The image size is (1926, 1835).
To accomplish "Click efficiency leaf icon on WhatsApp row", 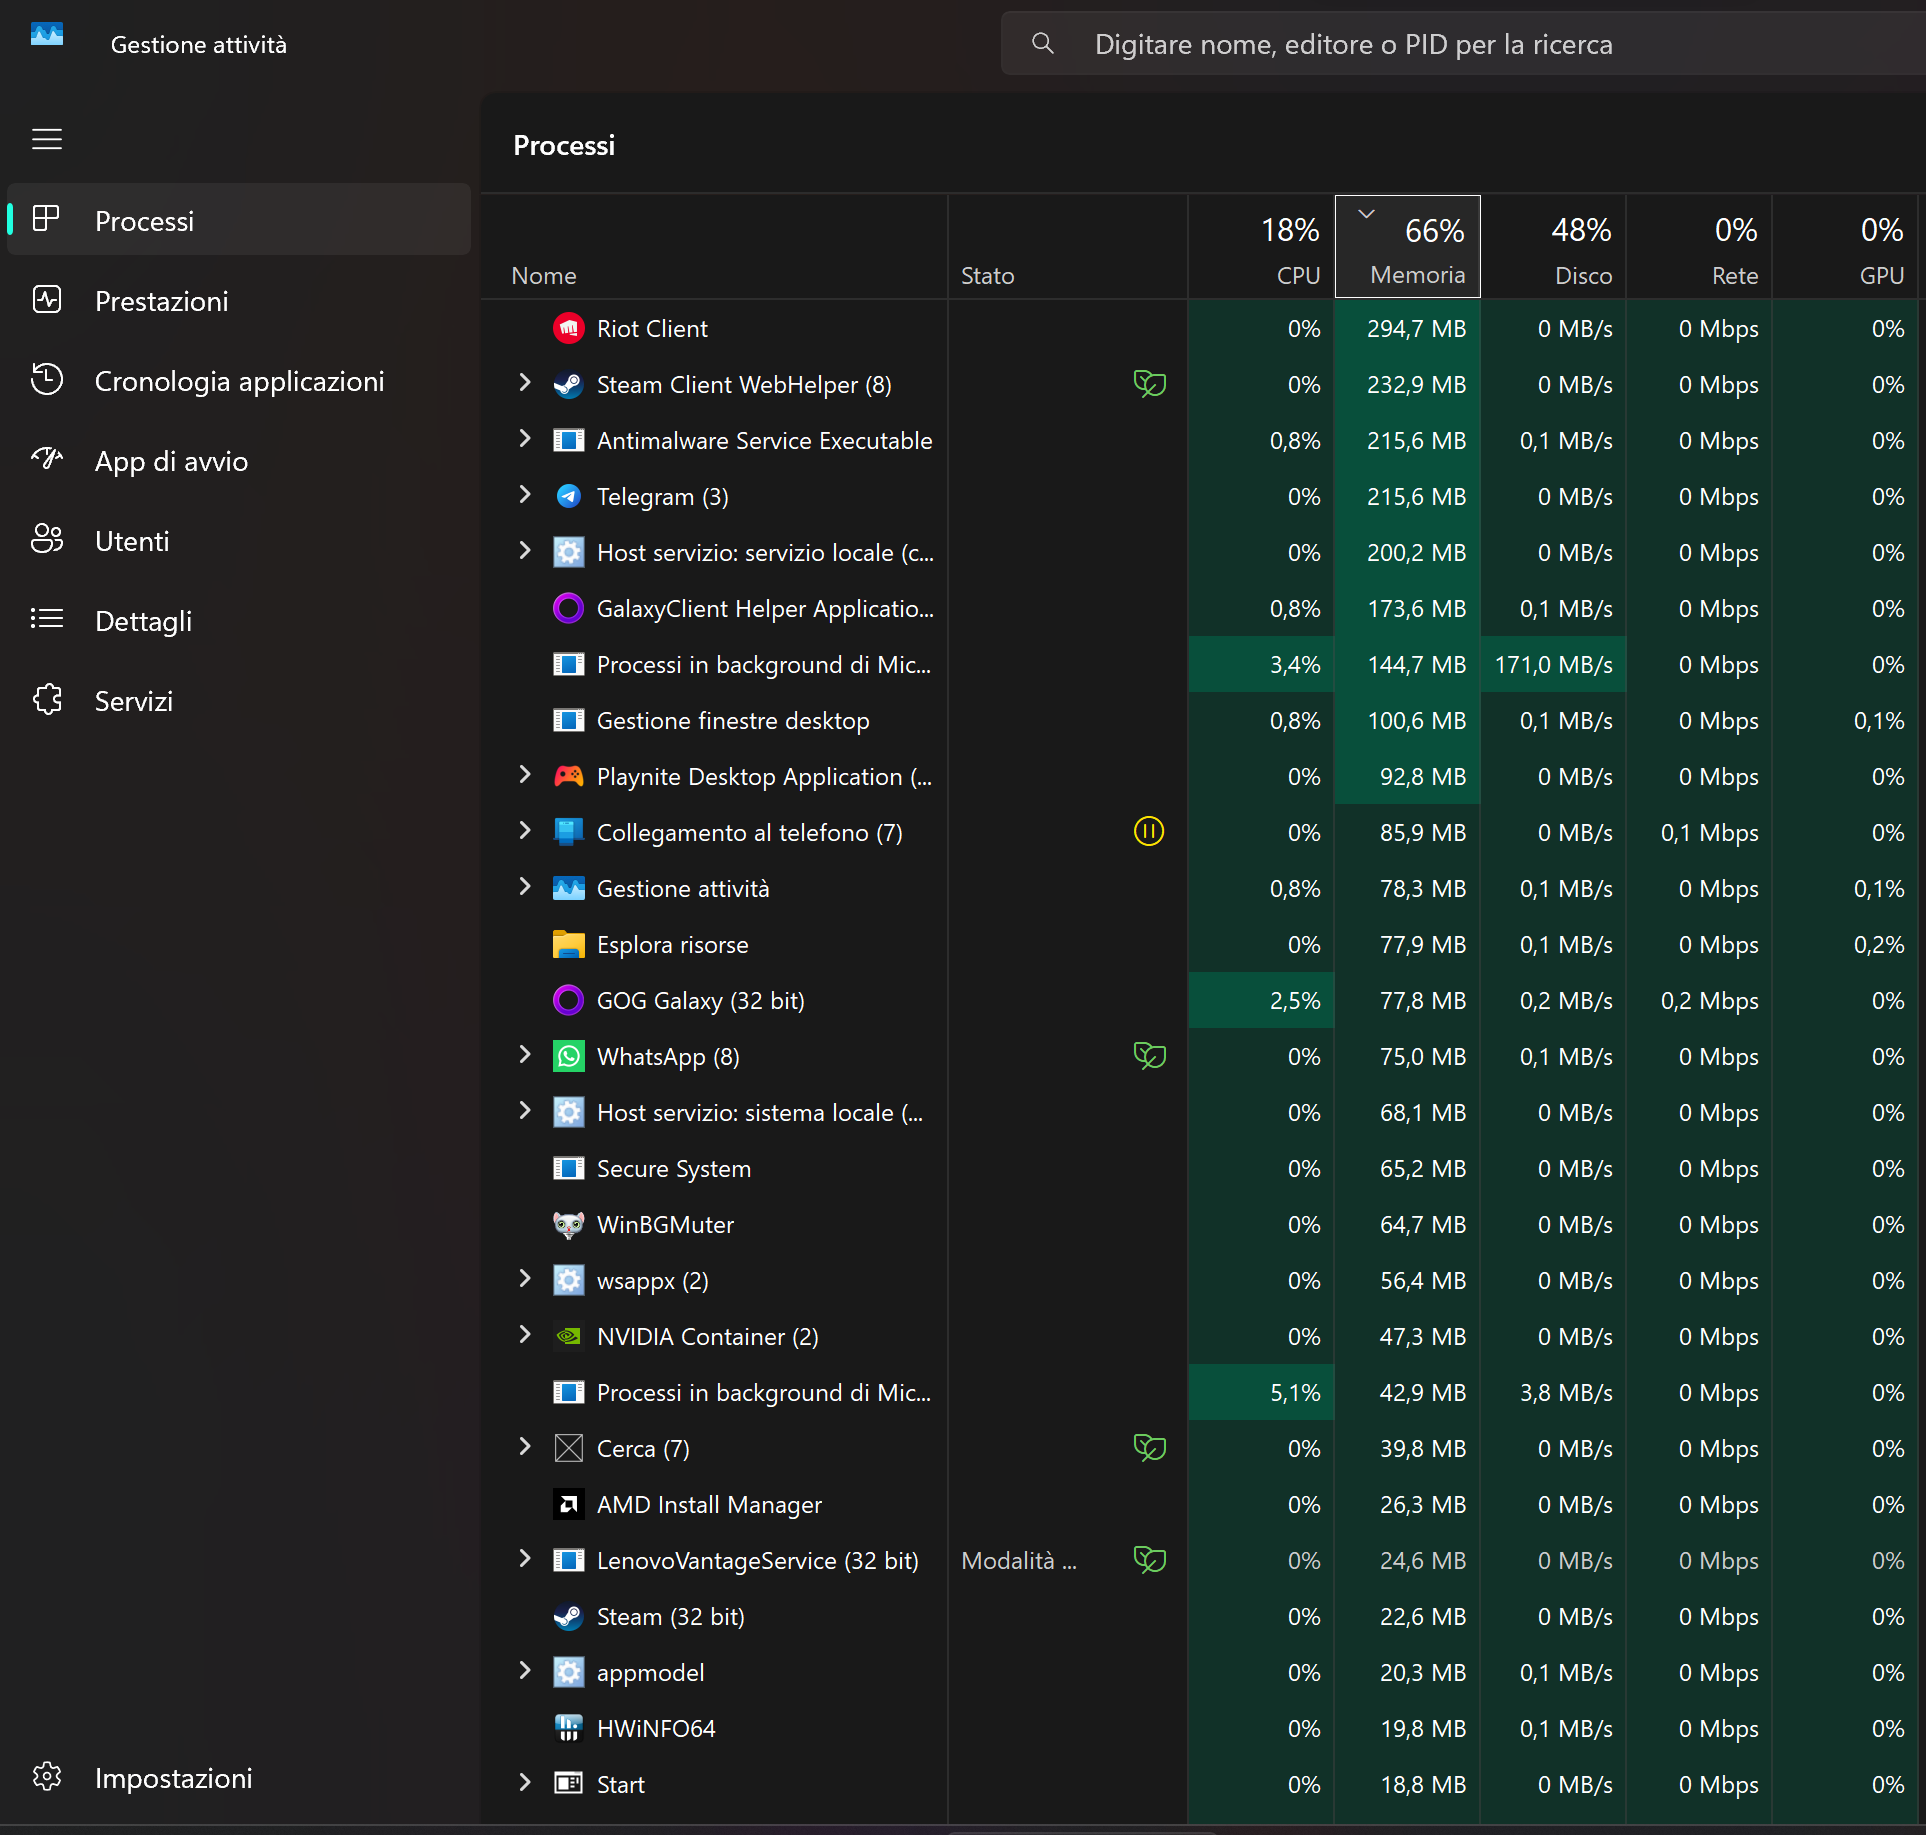I will pos(1149,1056).
